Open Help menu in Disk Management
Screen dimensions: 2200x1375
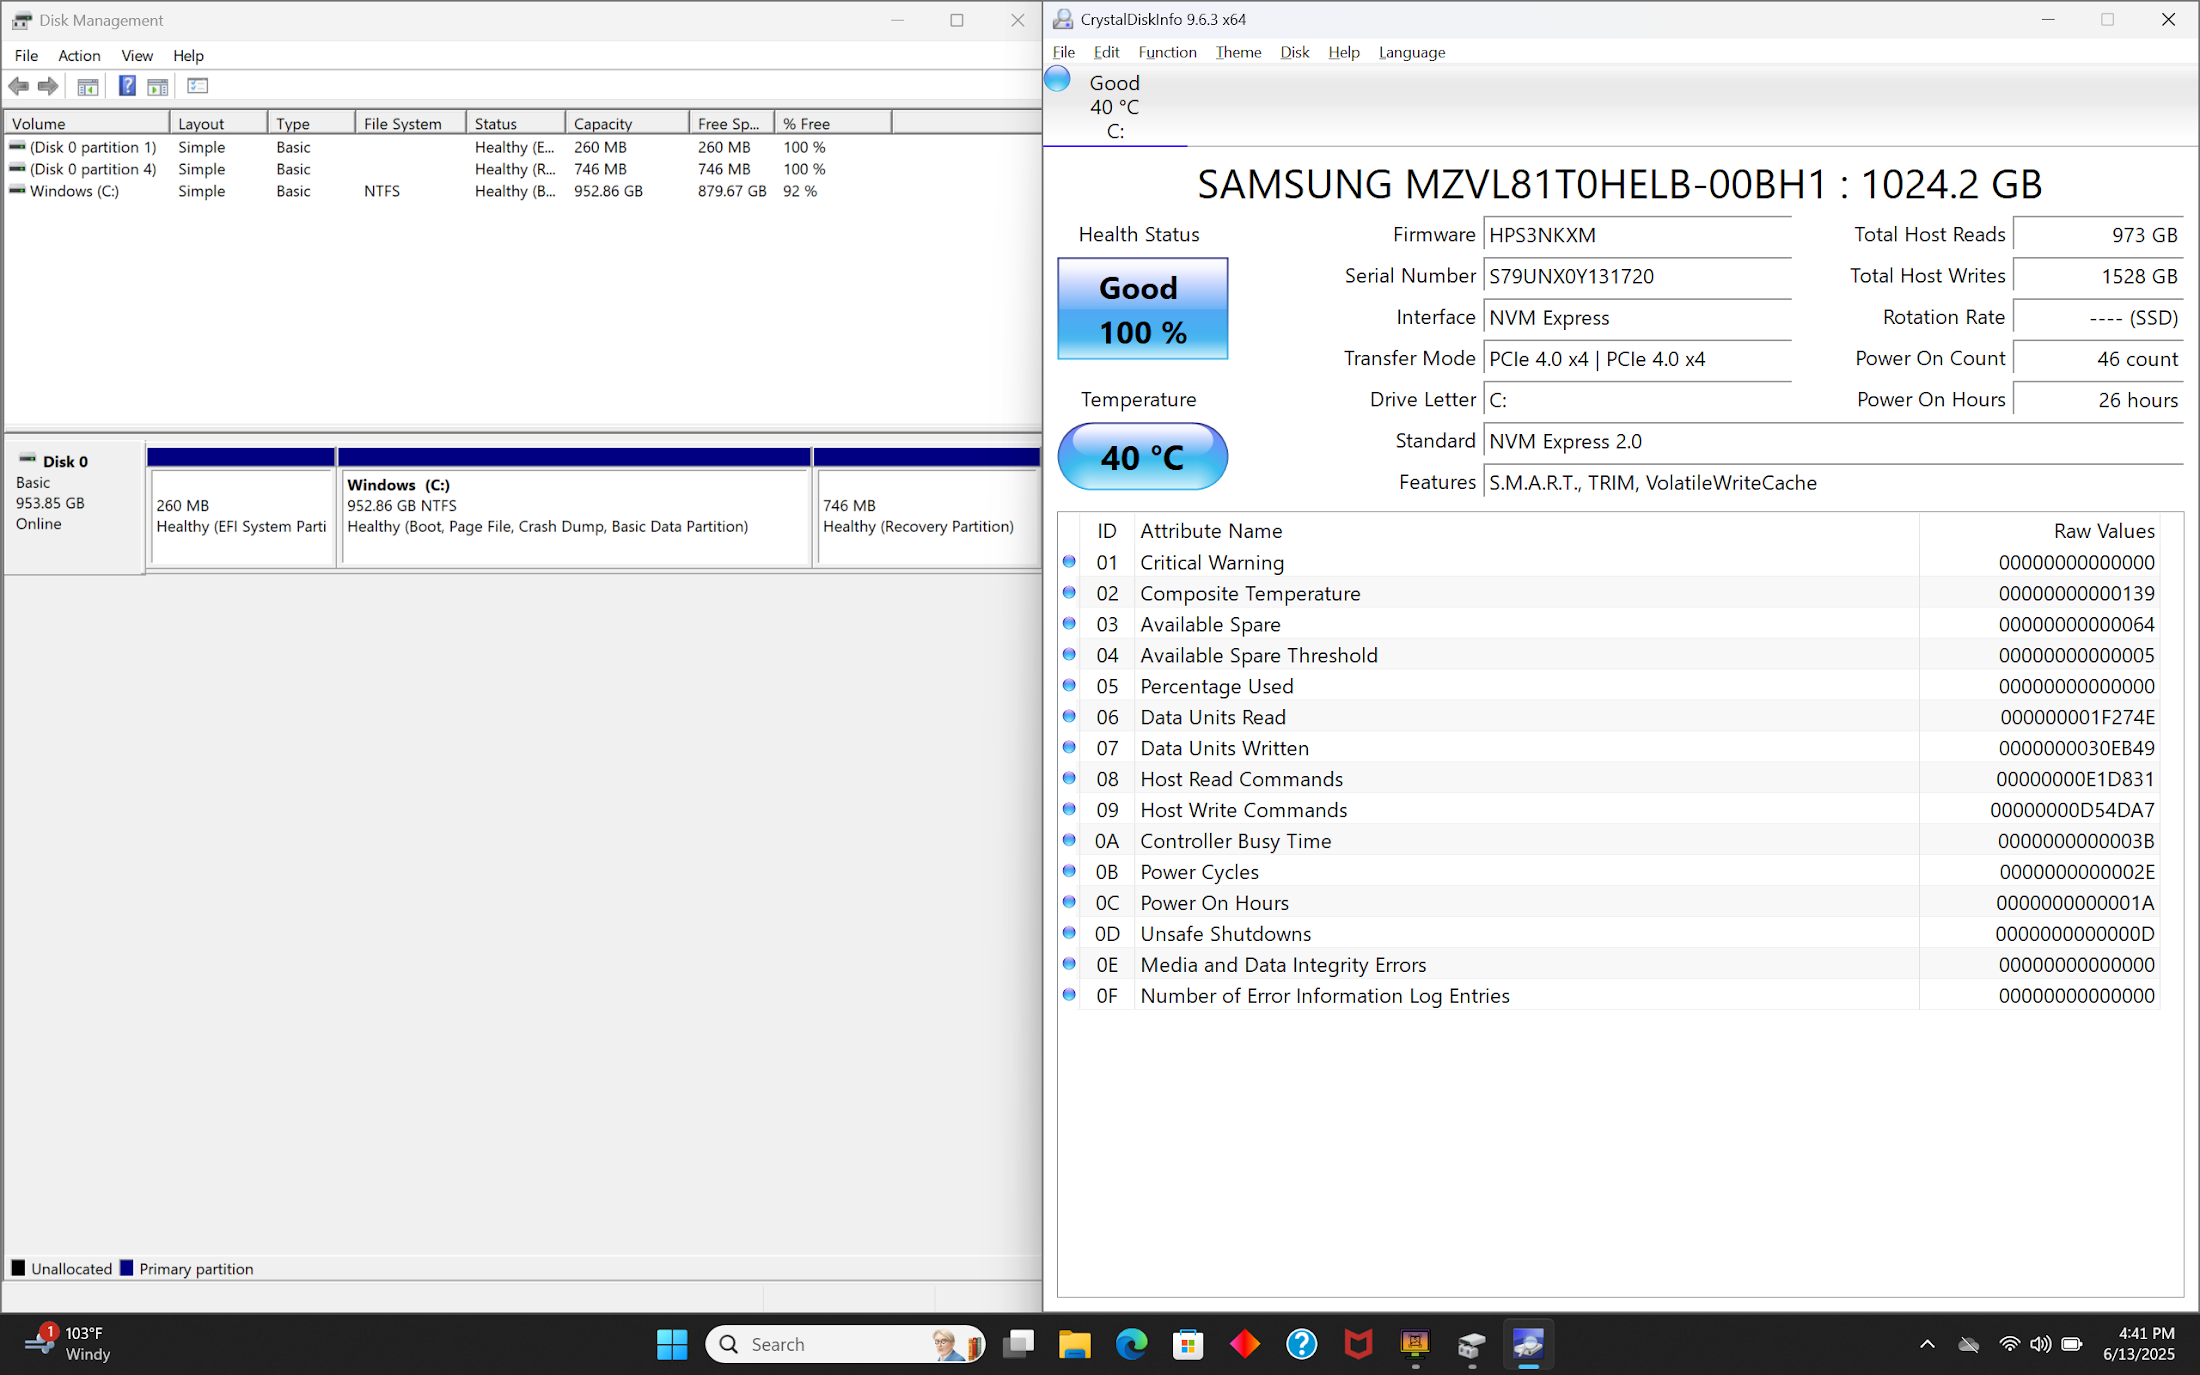pyautogui.click(x=188, y=56)
